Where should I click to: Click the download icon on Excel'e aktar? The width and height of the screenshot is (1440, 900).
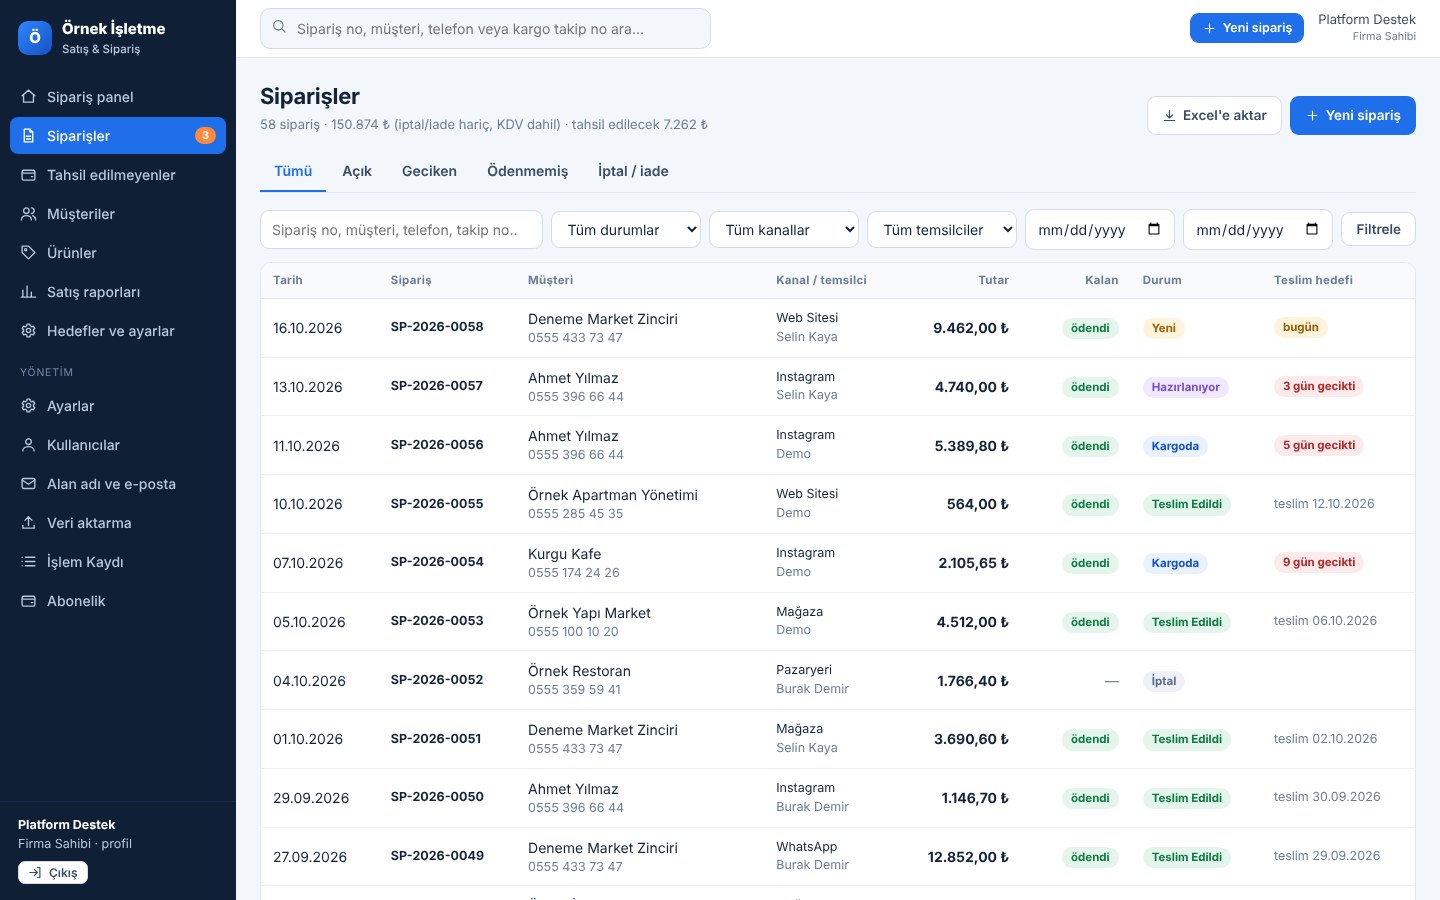coord(1169,116)
